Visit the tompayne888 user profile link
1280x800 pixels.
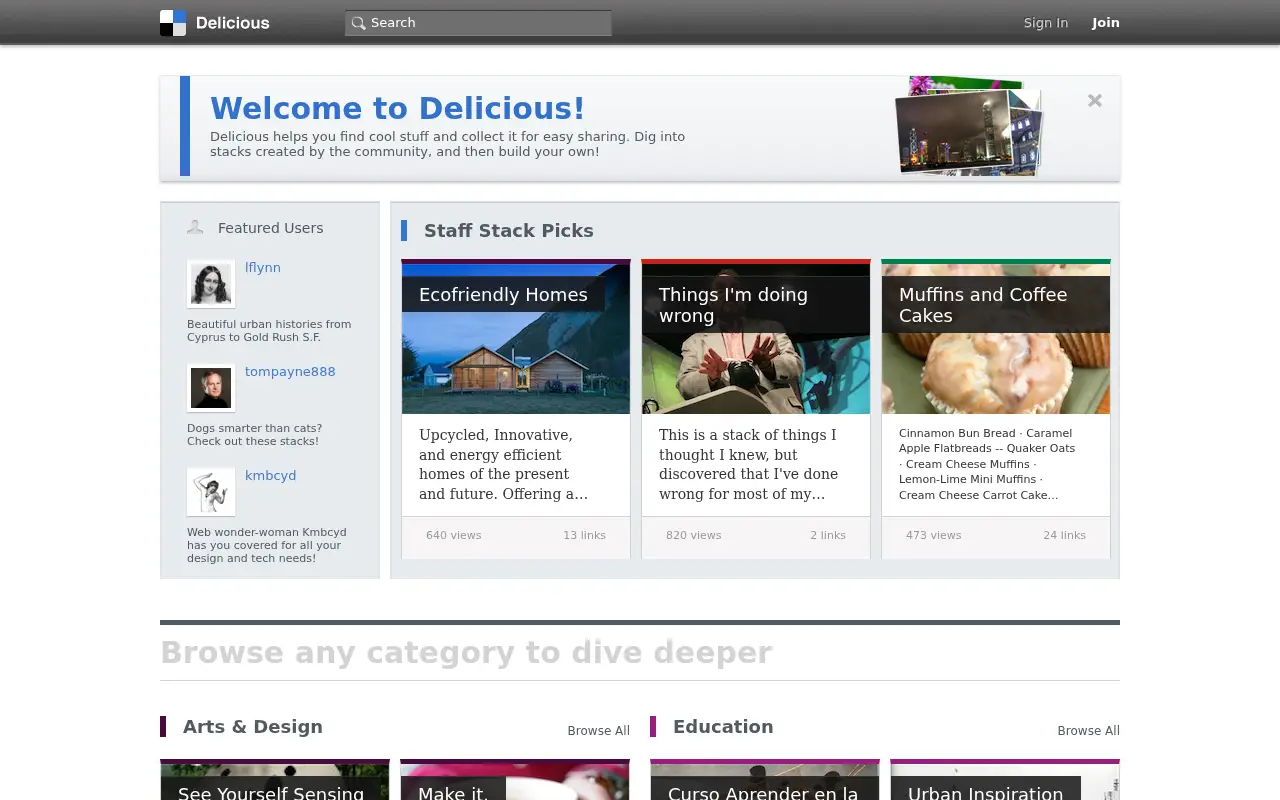point(290,372)
